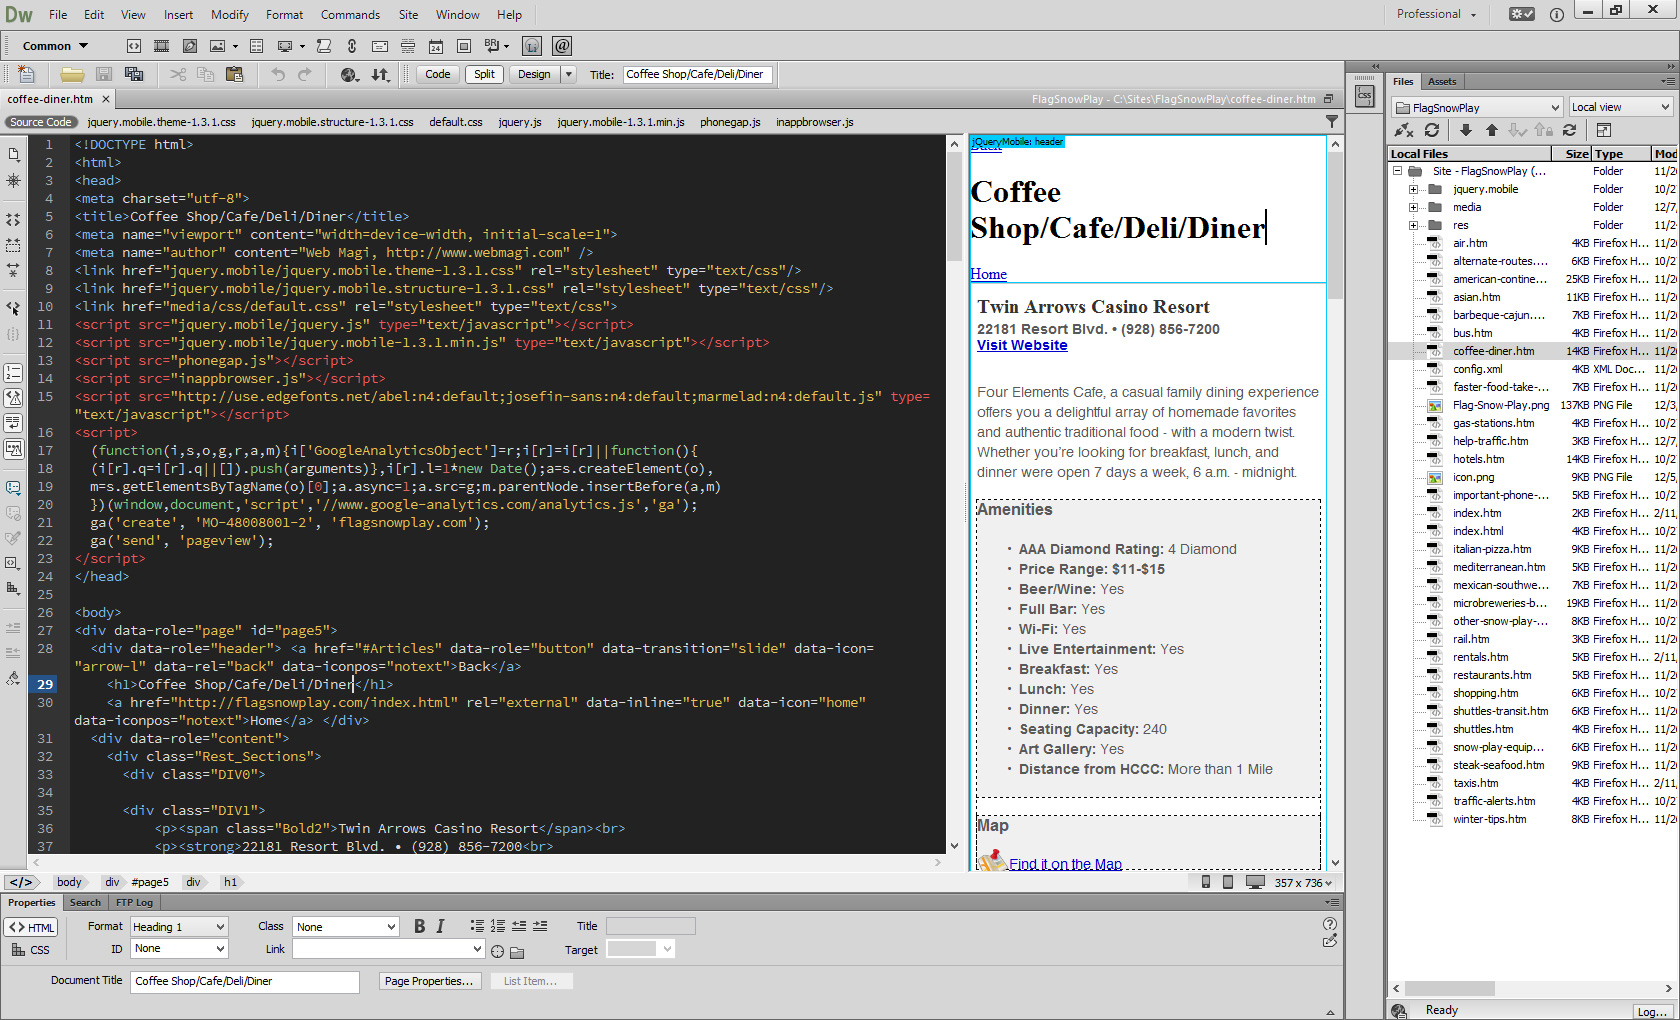
Task: Toggle Source Code related file view
Action: coord(41,122)
